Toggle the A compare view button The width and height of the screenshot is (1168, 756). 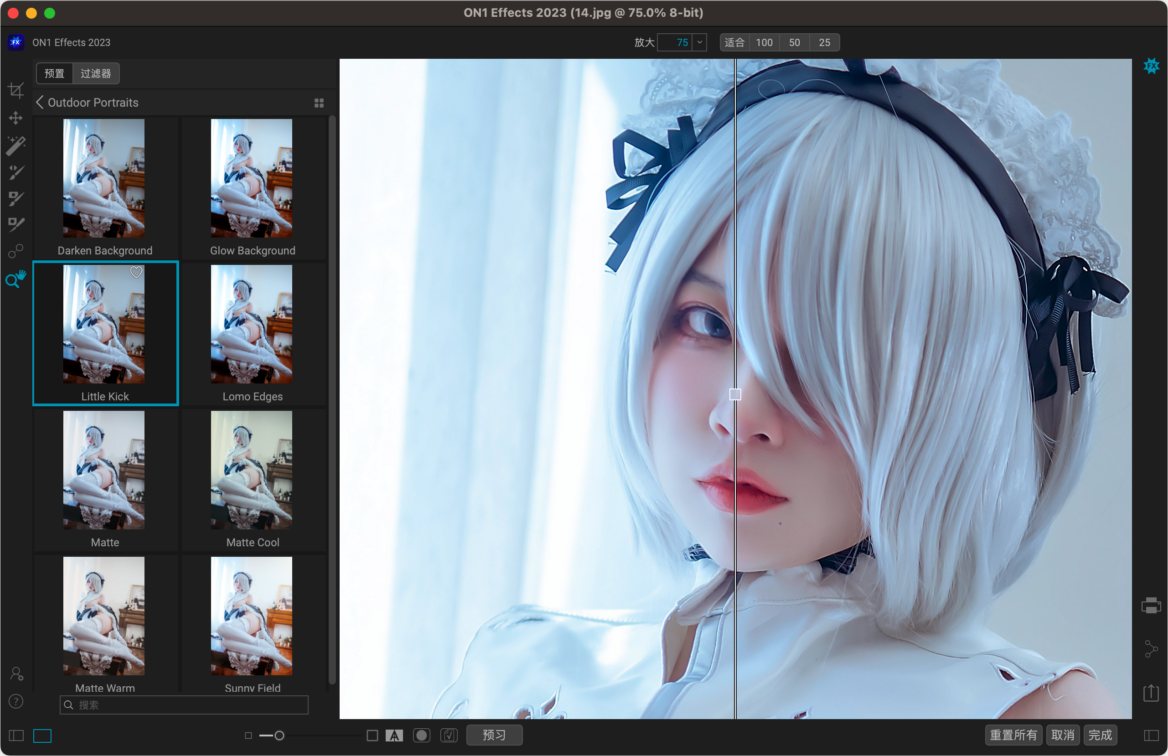[394, 736]
